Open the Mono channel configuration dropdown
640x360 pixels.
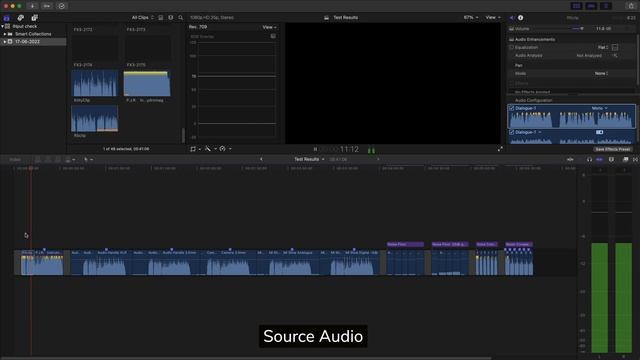[x=600, y=108]
